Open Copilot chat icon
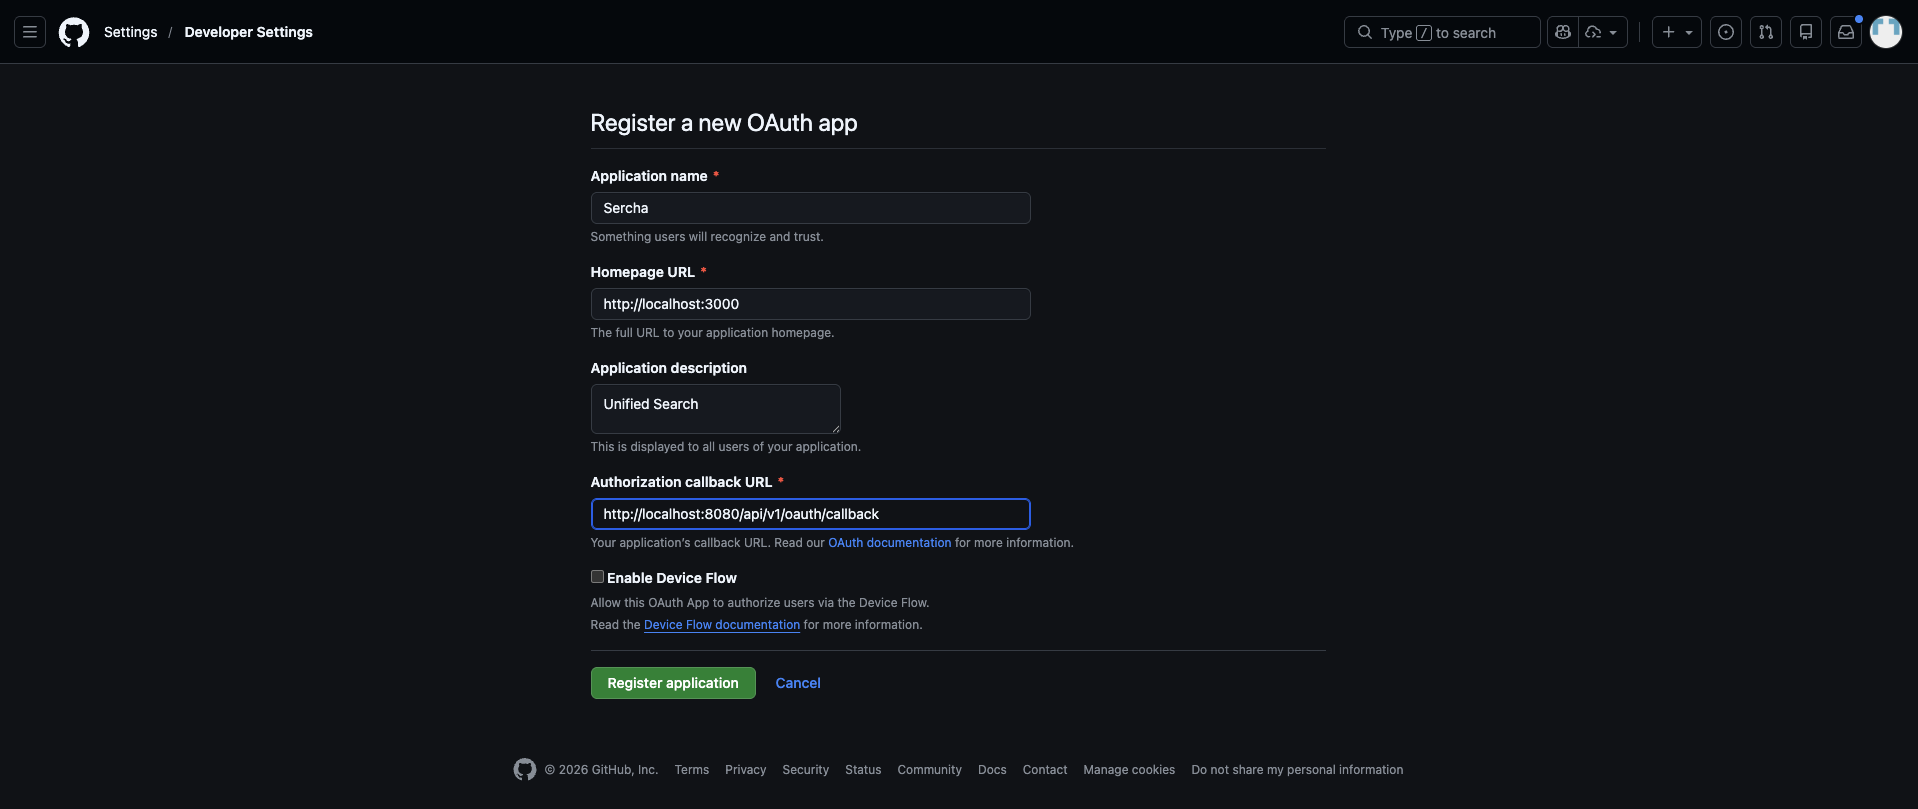Screen dimensions: 1918x809 click(x=1563, y=32)
